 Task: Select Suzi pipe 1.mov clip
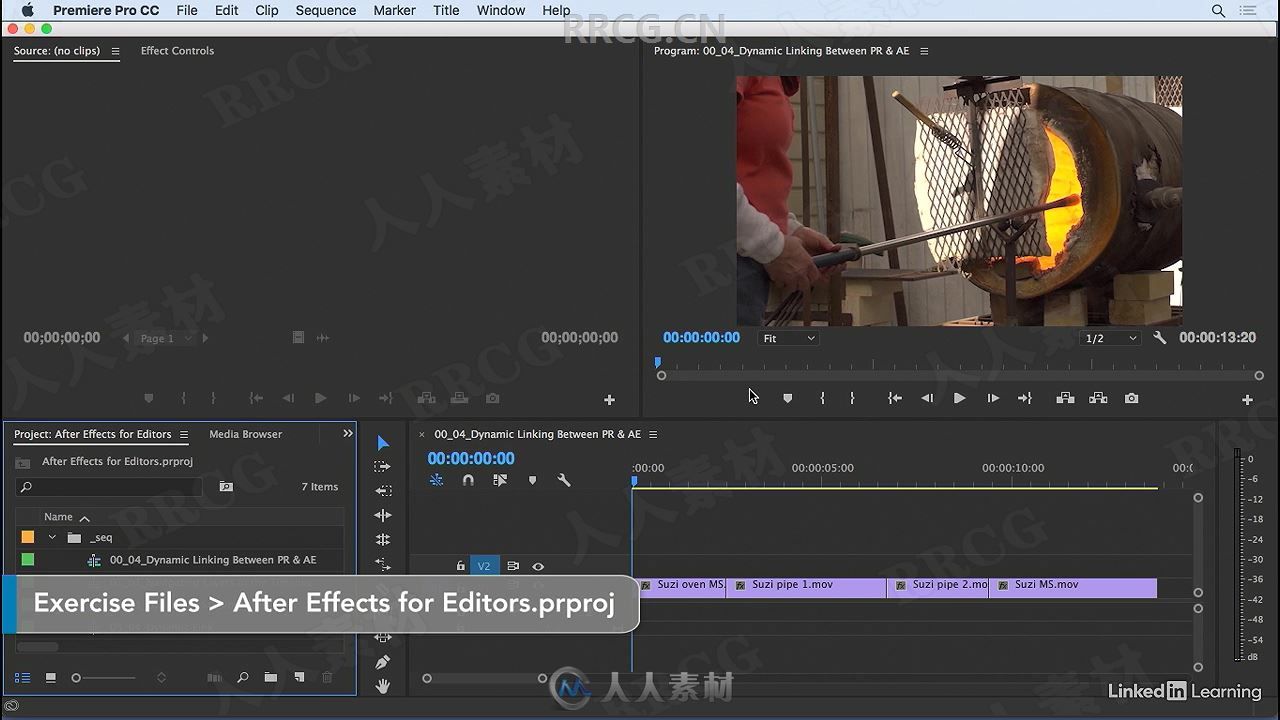[806, 588]
